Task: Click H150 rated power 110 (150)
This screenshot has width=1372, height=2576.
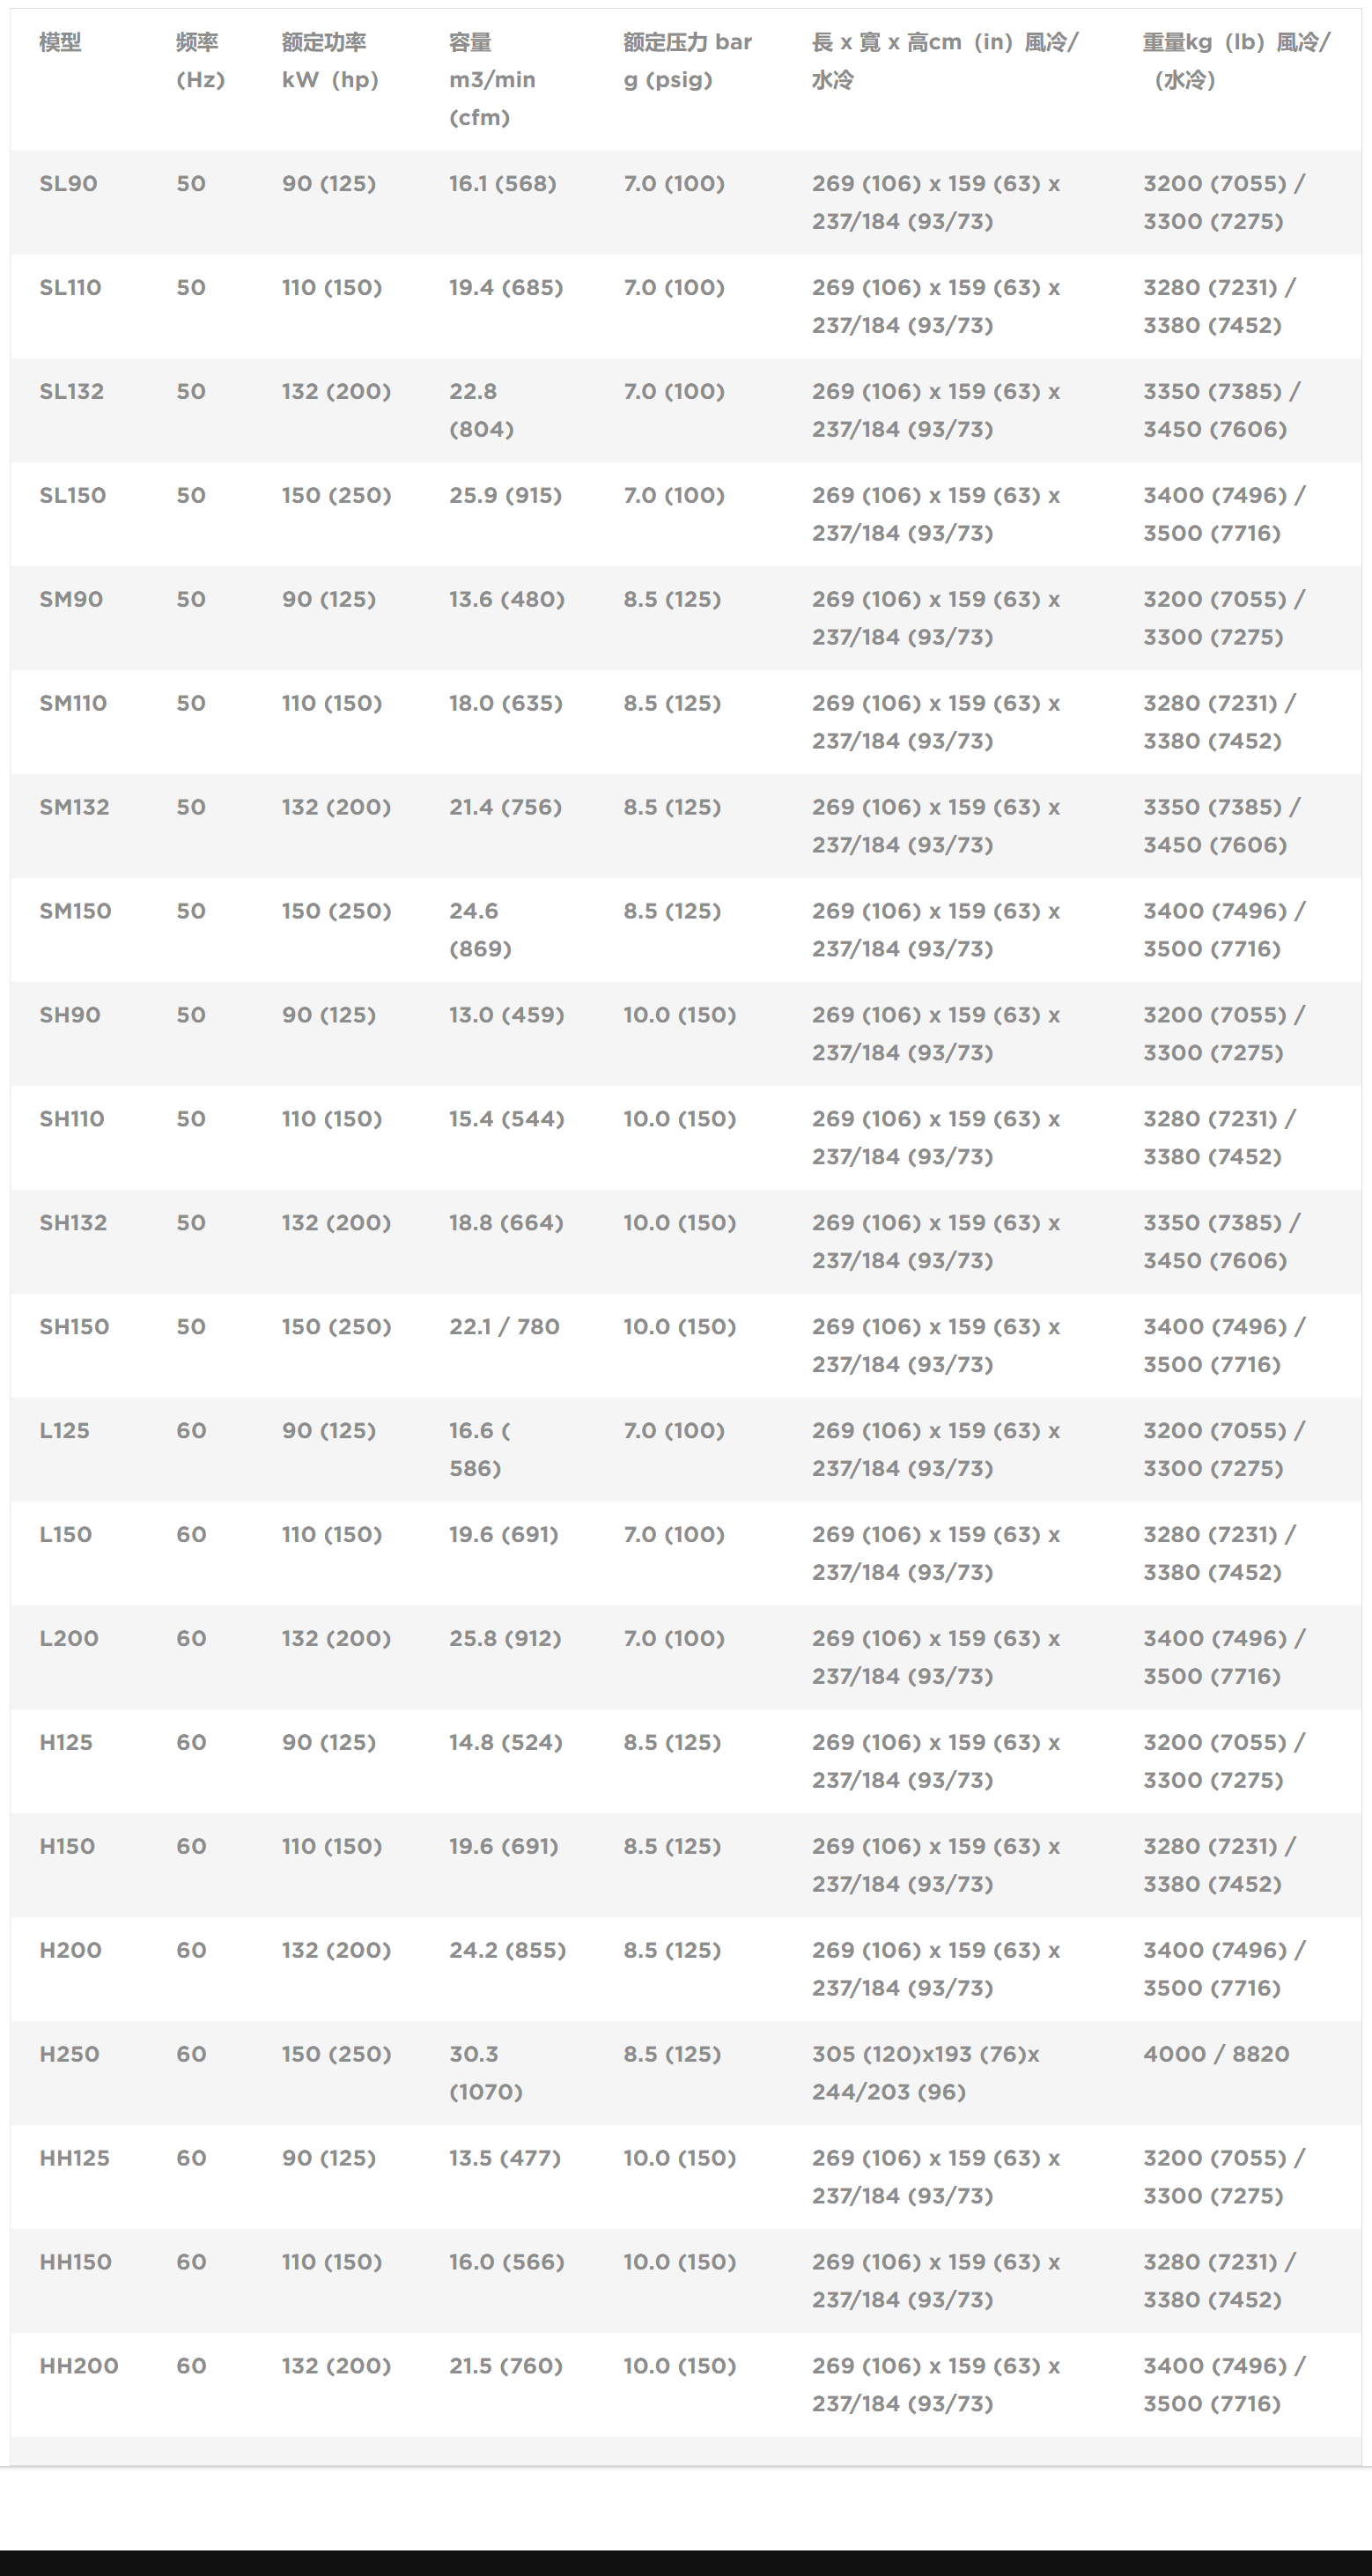Action: point(332,1846)
